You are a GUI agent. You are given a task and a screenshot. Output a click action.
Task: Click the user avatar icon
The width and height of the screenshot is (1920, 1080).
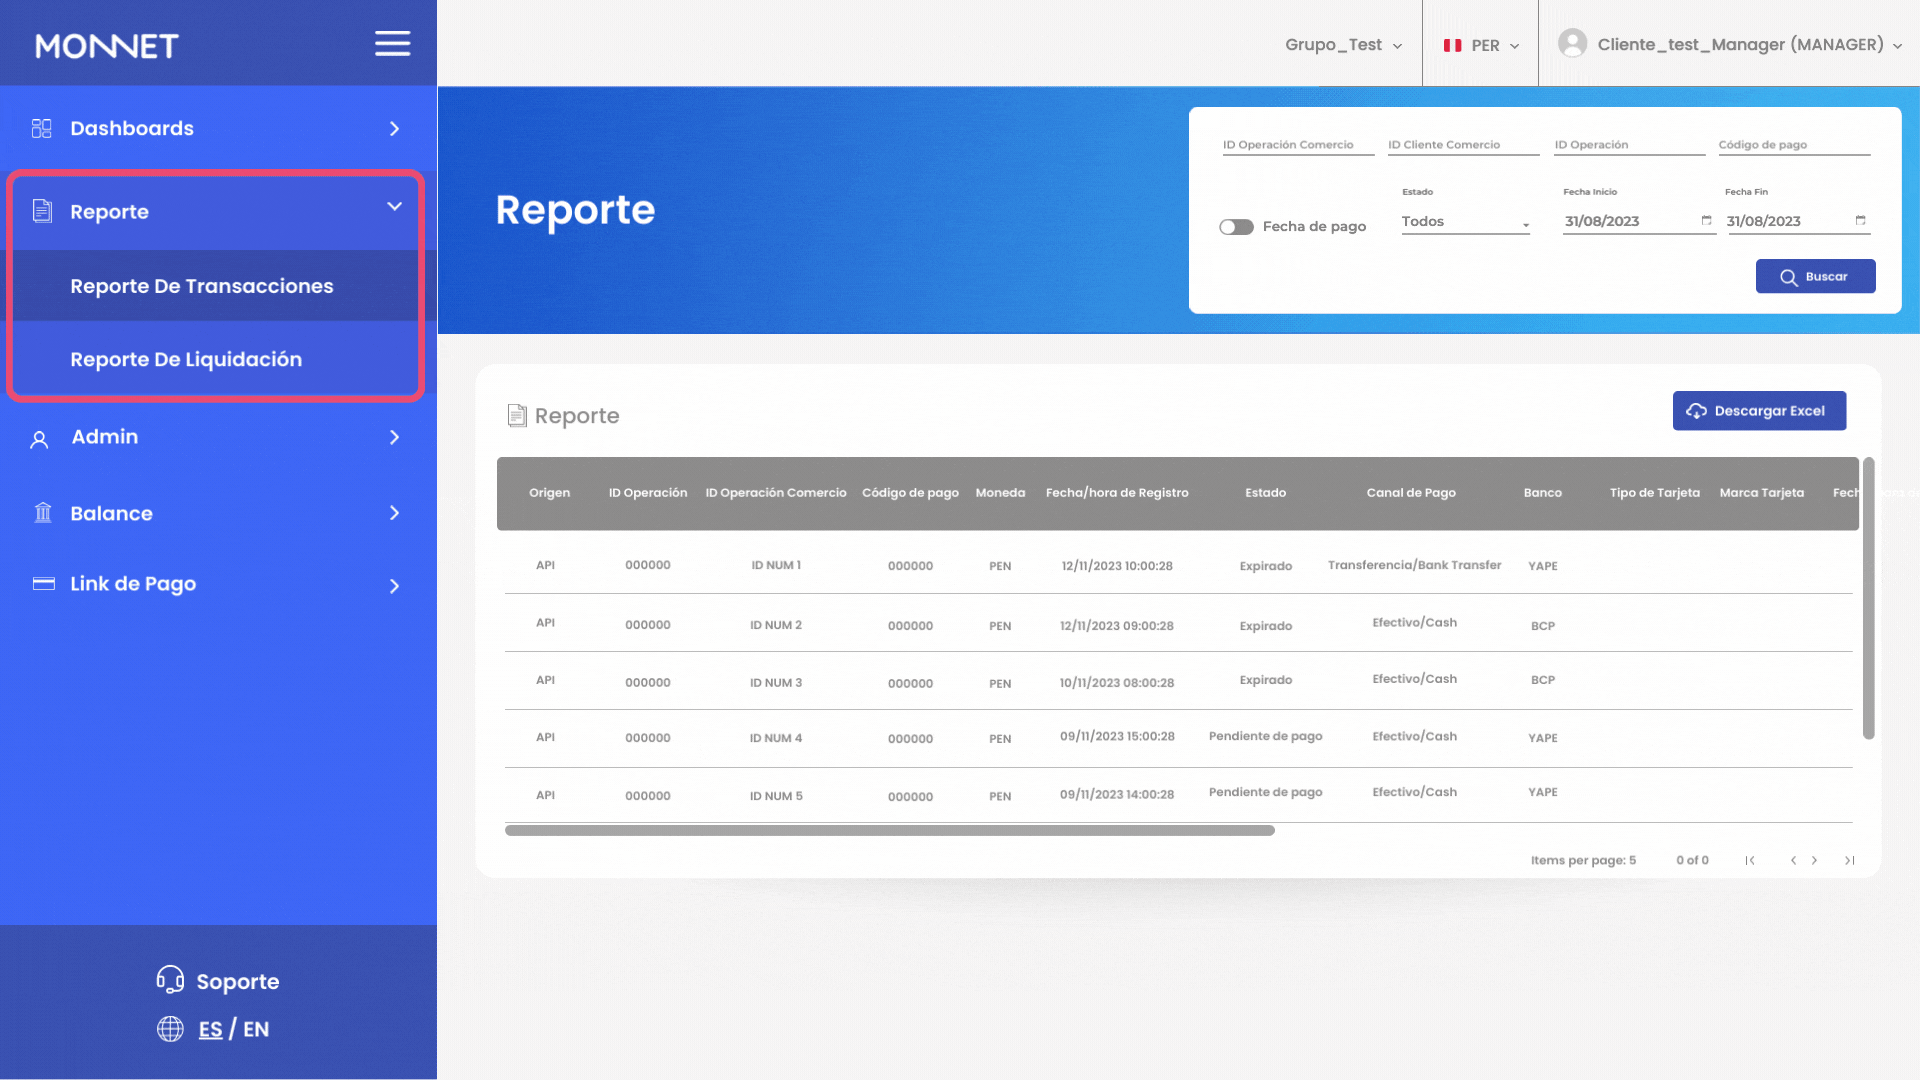[x=1572, y=44]
